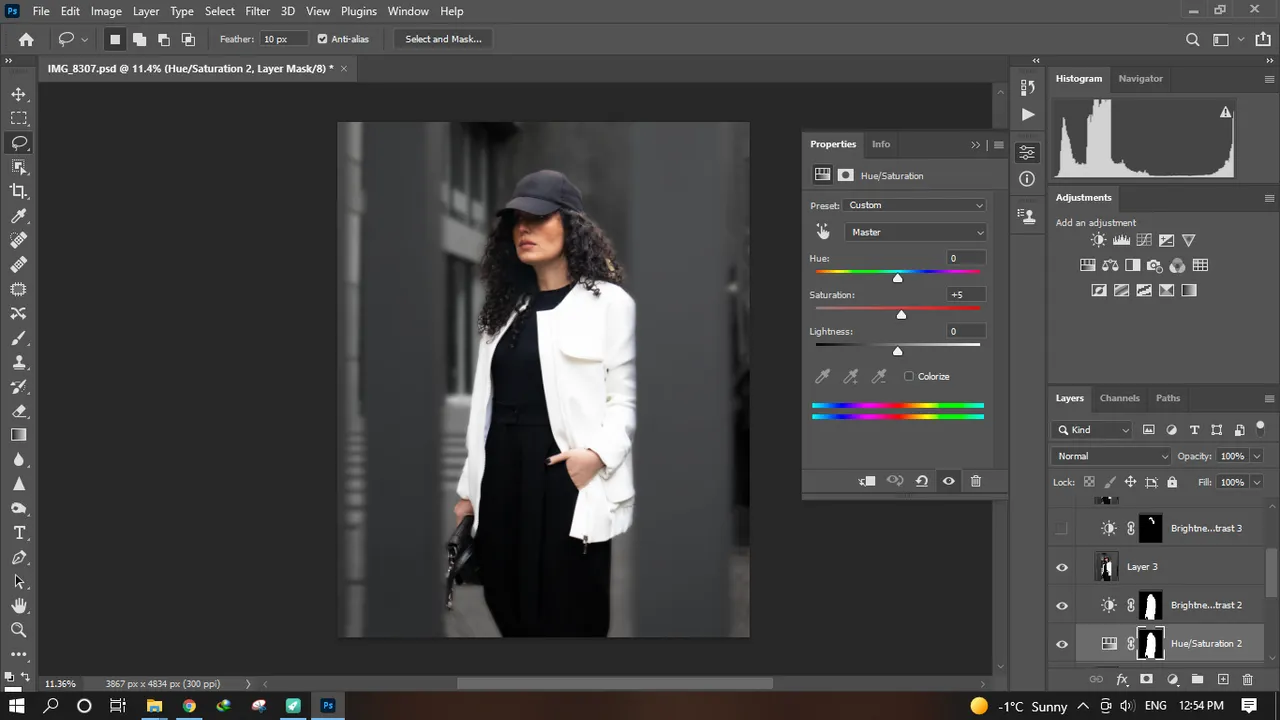Toggle the Anti-alias checkbox
The image size is (1280, 720).
coord(322,39)
